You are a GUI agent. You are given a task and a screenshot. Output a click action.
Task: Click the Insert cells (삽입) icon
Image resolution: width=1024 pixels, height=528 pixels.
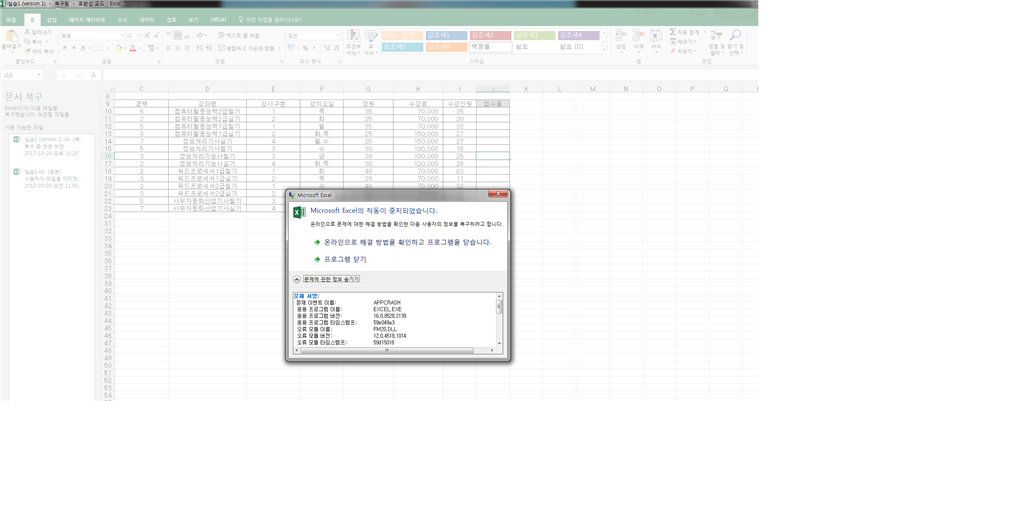coord(621,35)
